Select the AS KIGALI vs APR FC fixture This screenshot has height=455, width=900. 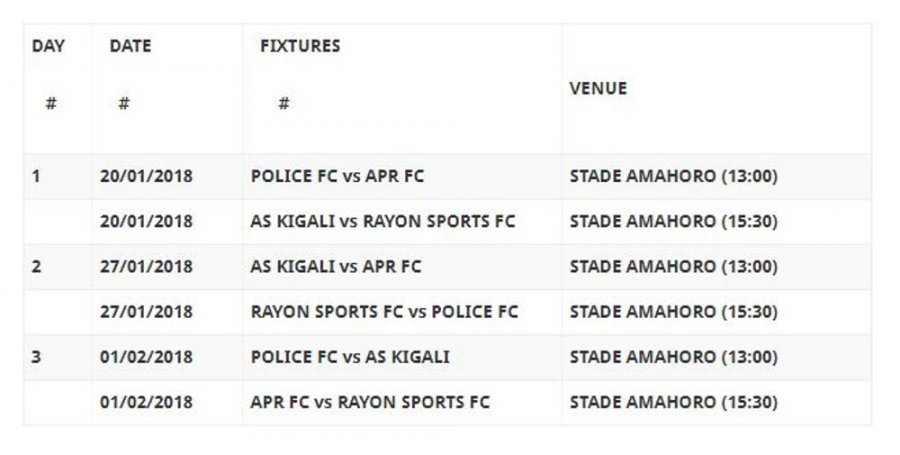tap(336, 267)
